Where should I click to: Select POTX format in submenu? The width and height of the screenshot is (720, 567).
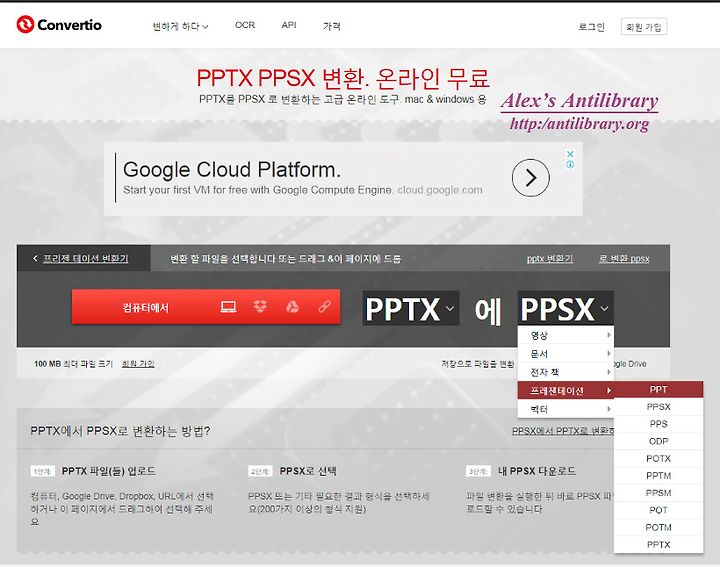click(x=658, y=458)
